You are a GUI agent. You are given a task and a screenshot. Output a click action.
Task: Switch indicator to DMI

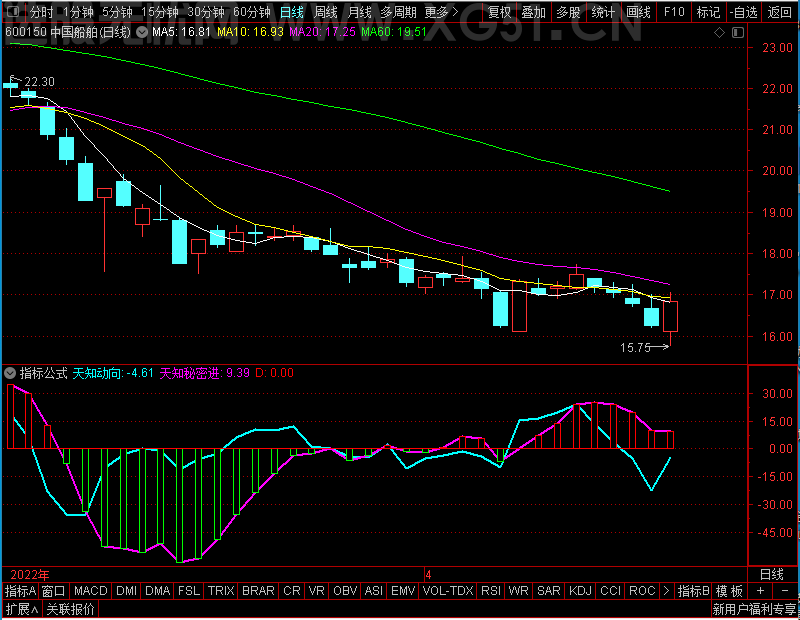pos(127,591)
